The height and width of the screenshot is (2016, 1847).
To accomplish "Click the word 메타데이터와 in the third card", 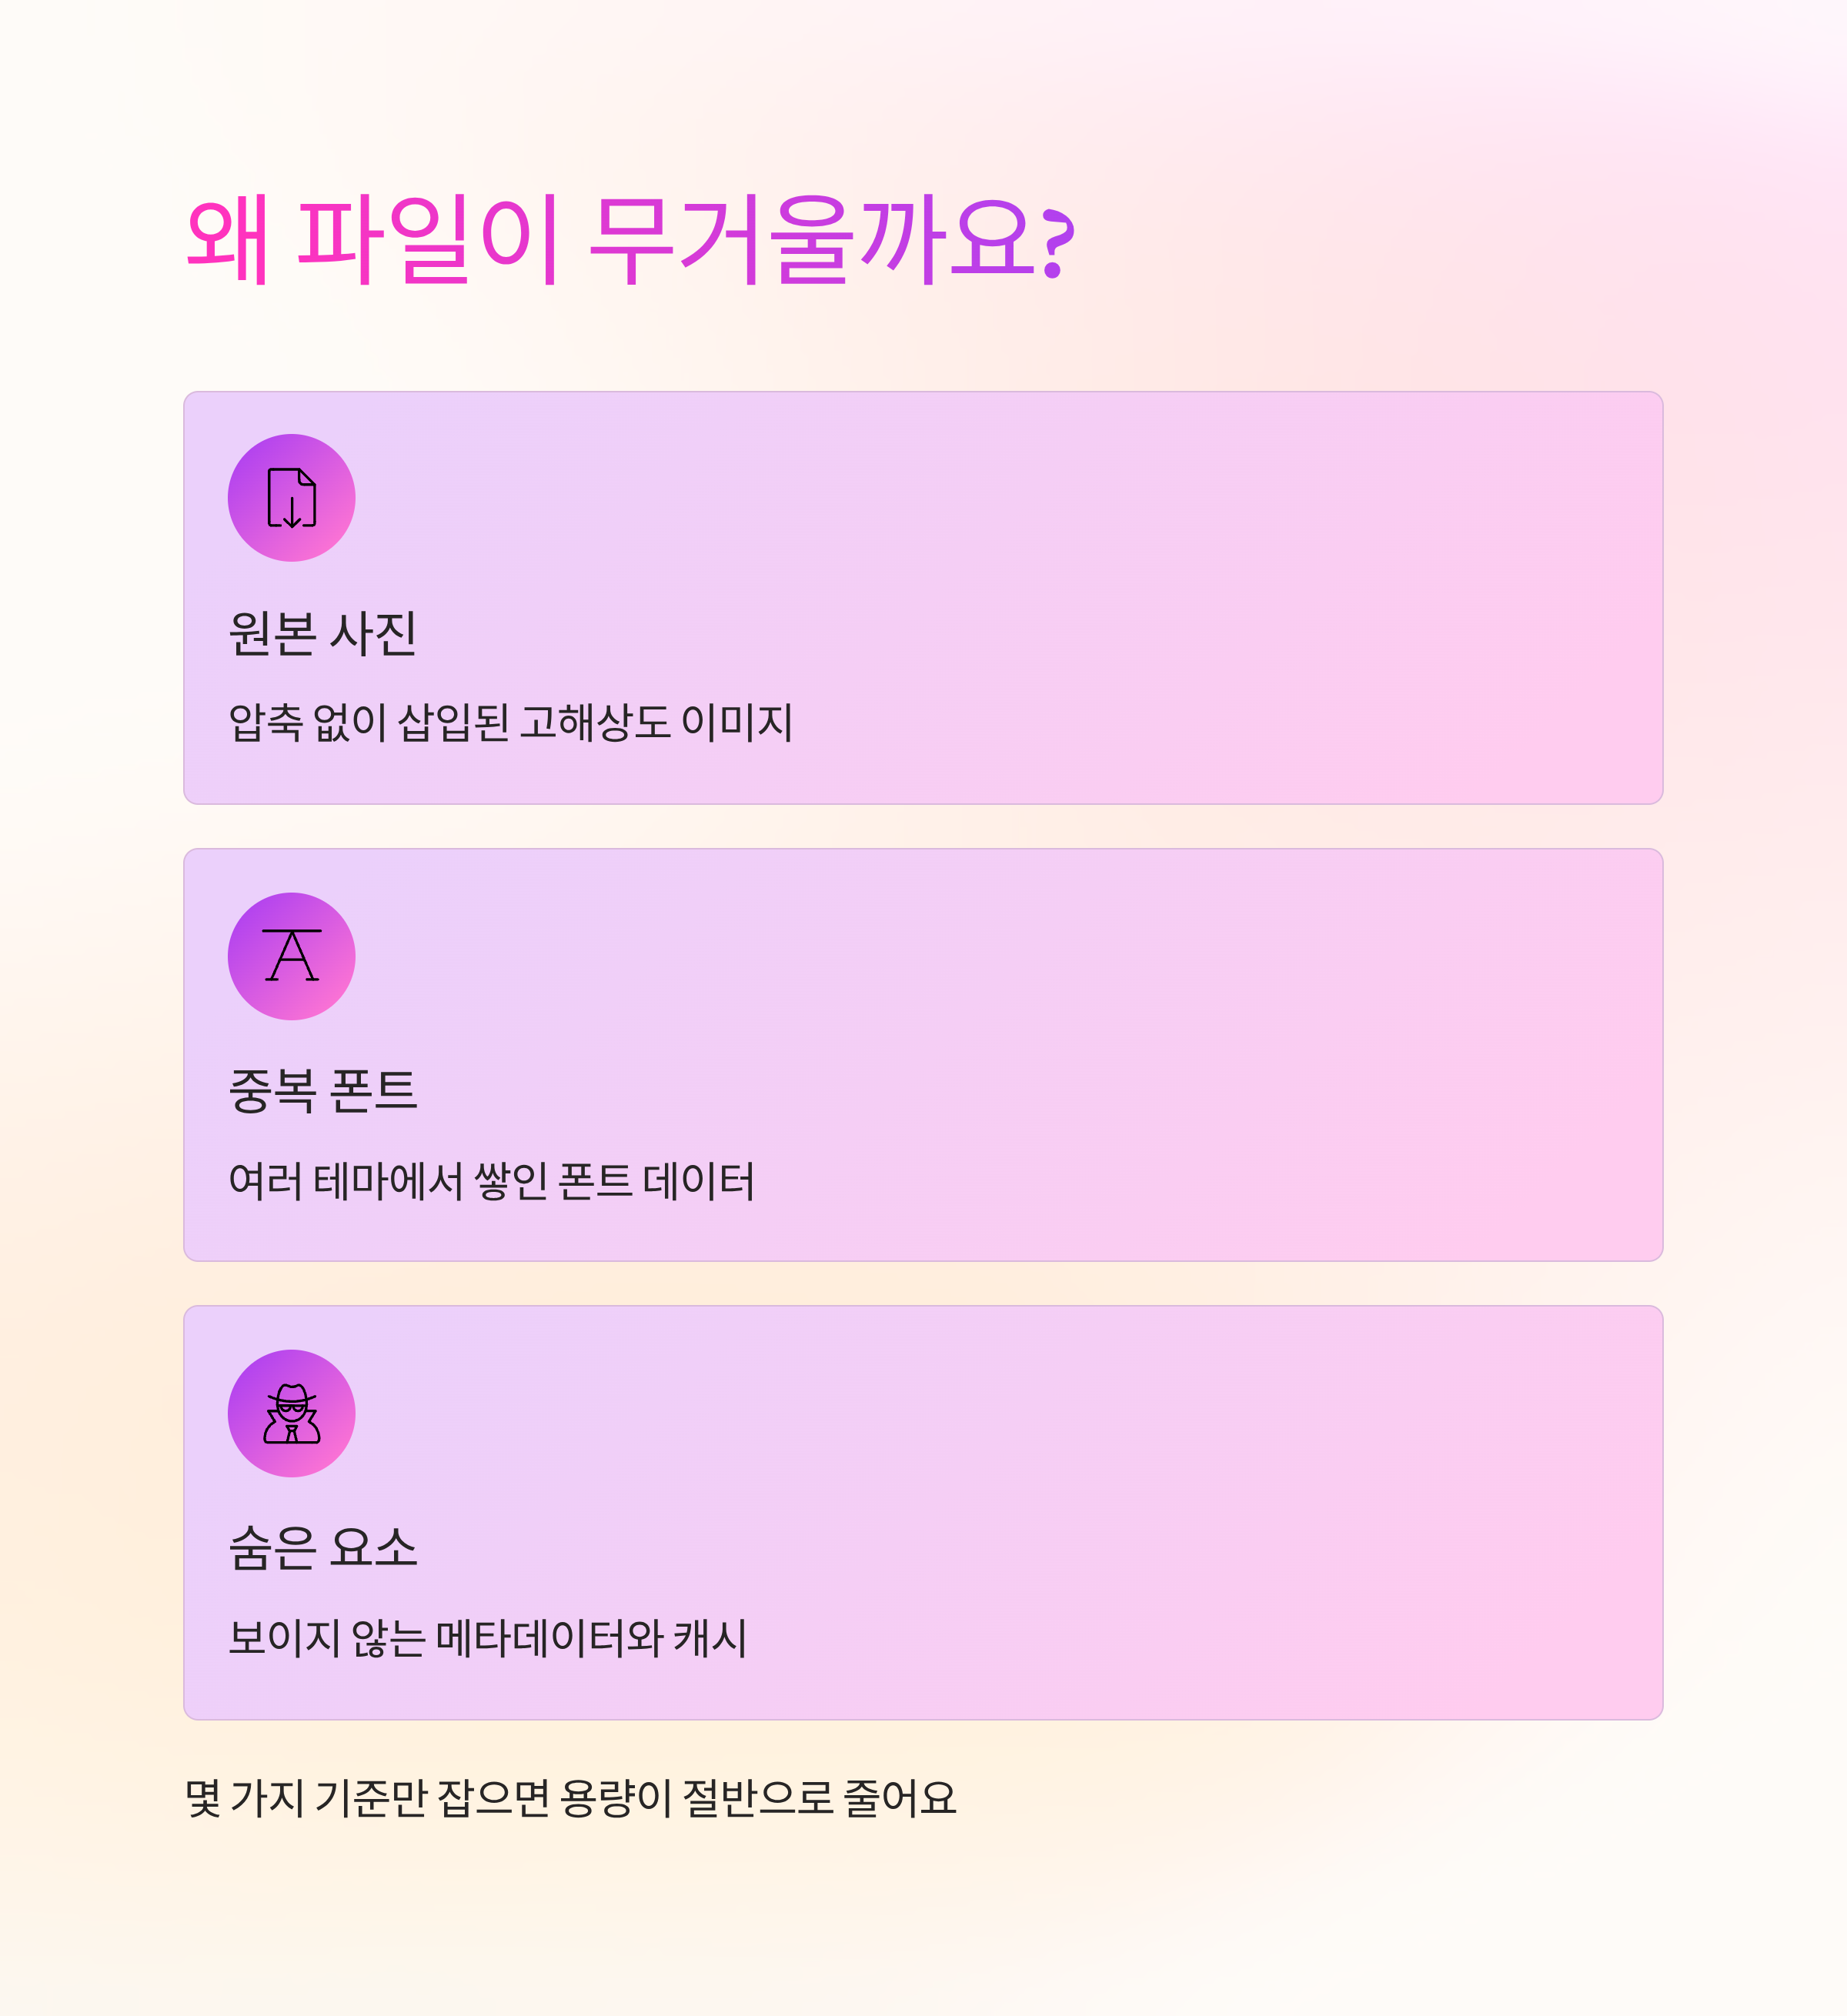I will 549,1638.
